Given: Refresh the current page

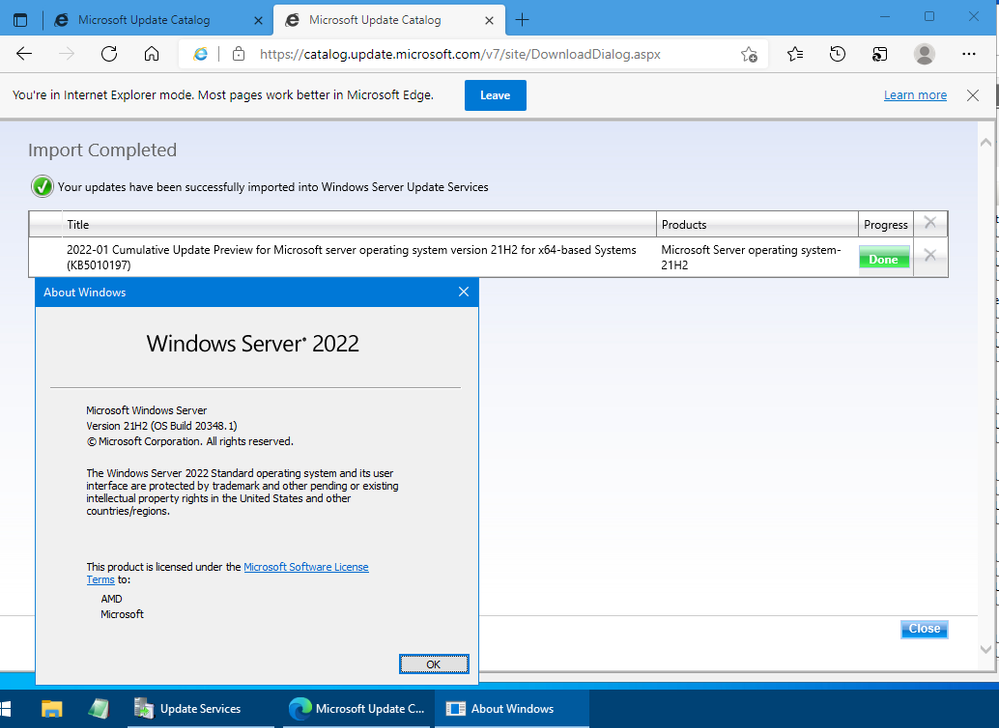Looking at the screenshot, I should click(109, 54).
